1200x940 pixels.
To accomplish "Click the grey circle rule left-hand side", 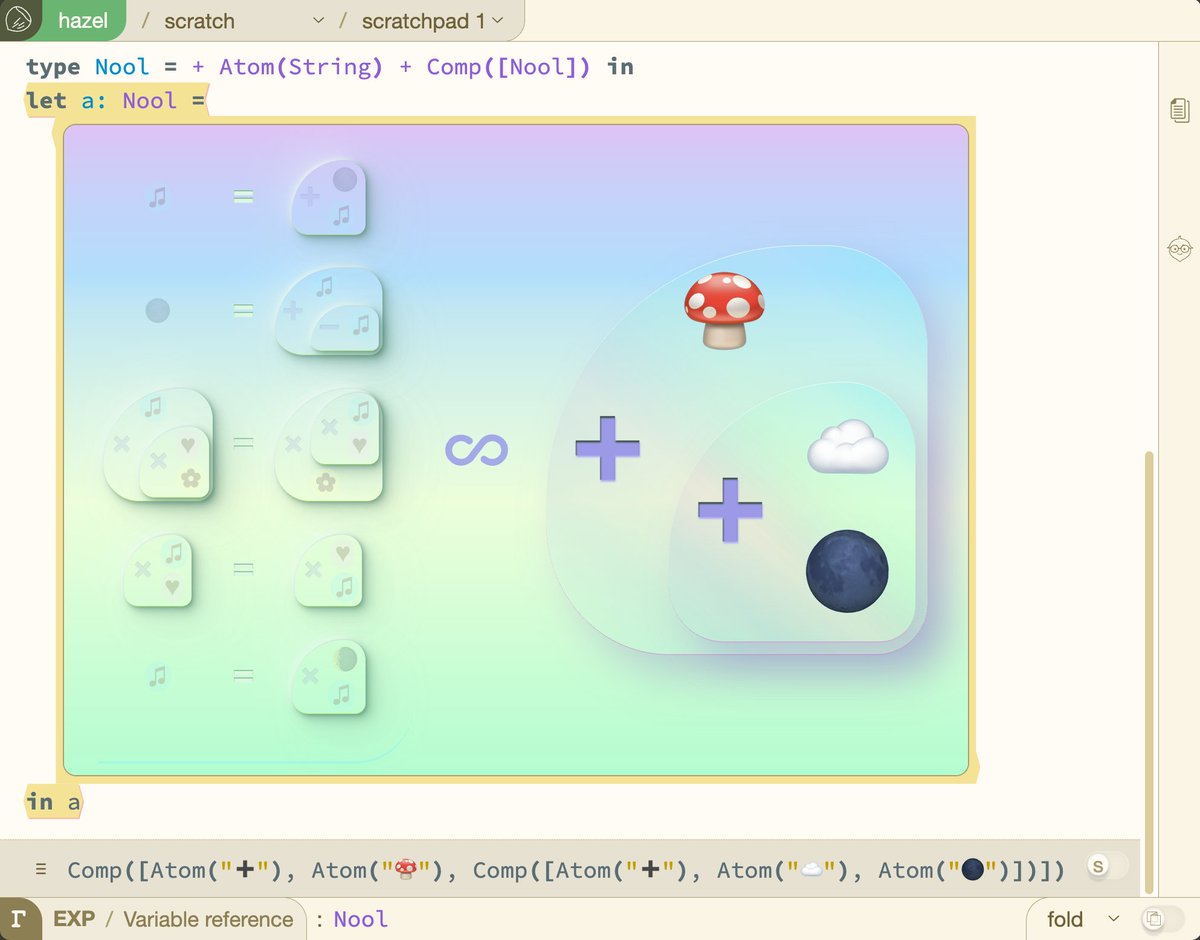I will 157,311.
